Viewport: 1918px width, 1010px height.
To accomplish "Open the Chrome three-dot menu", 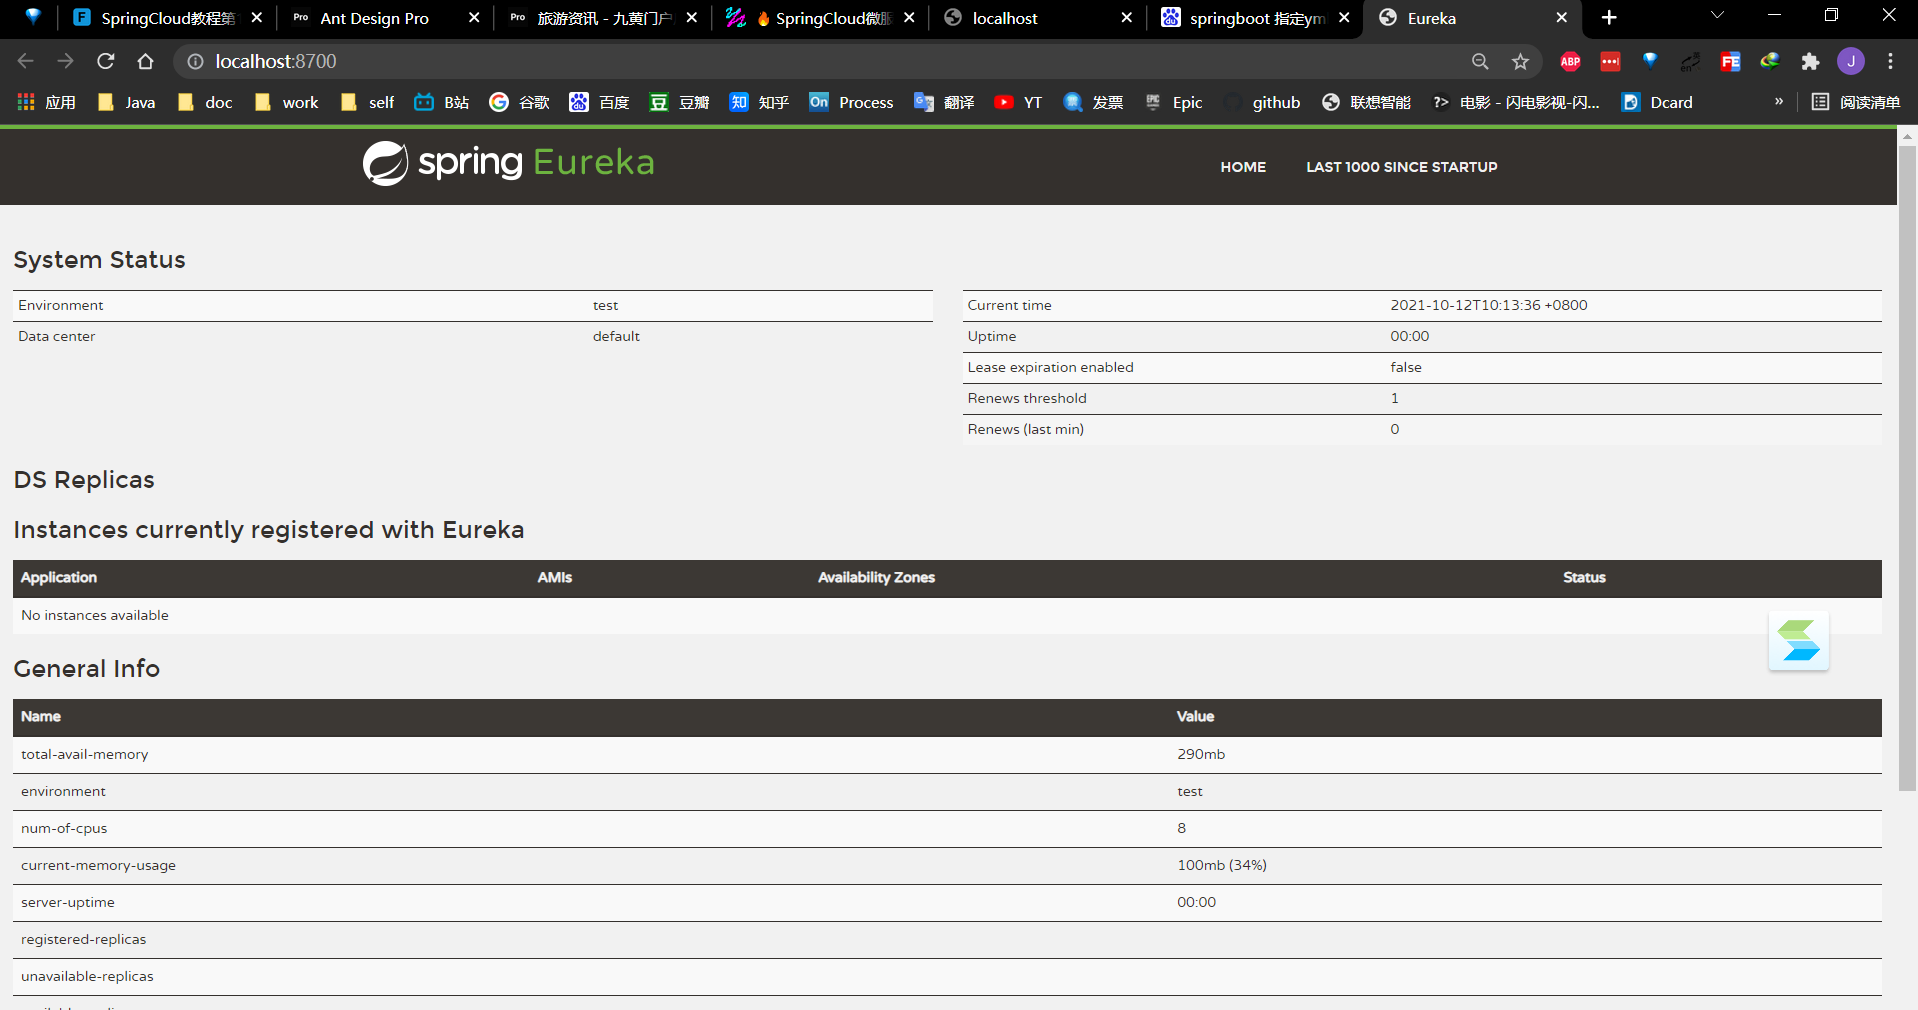I will (x=1890, y=61).
